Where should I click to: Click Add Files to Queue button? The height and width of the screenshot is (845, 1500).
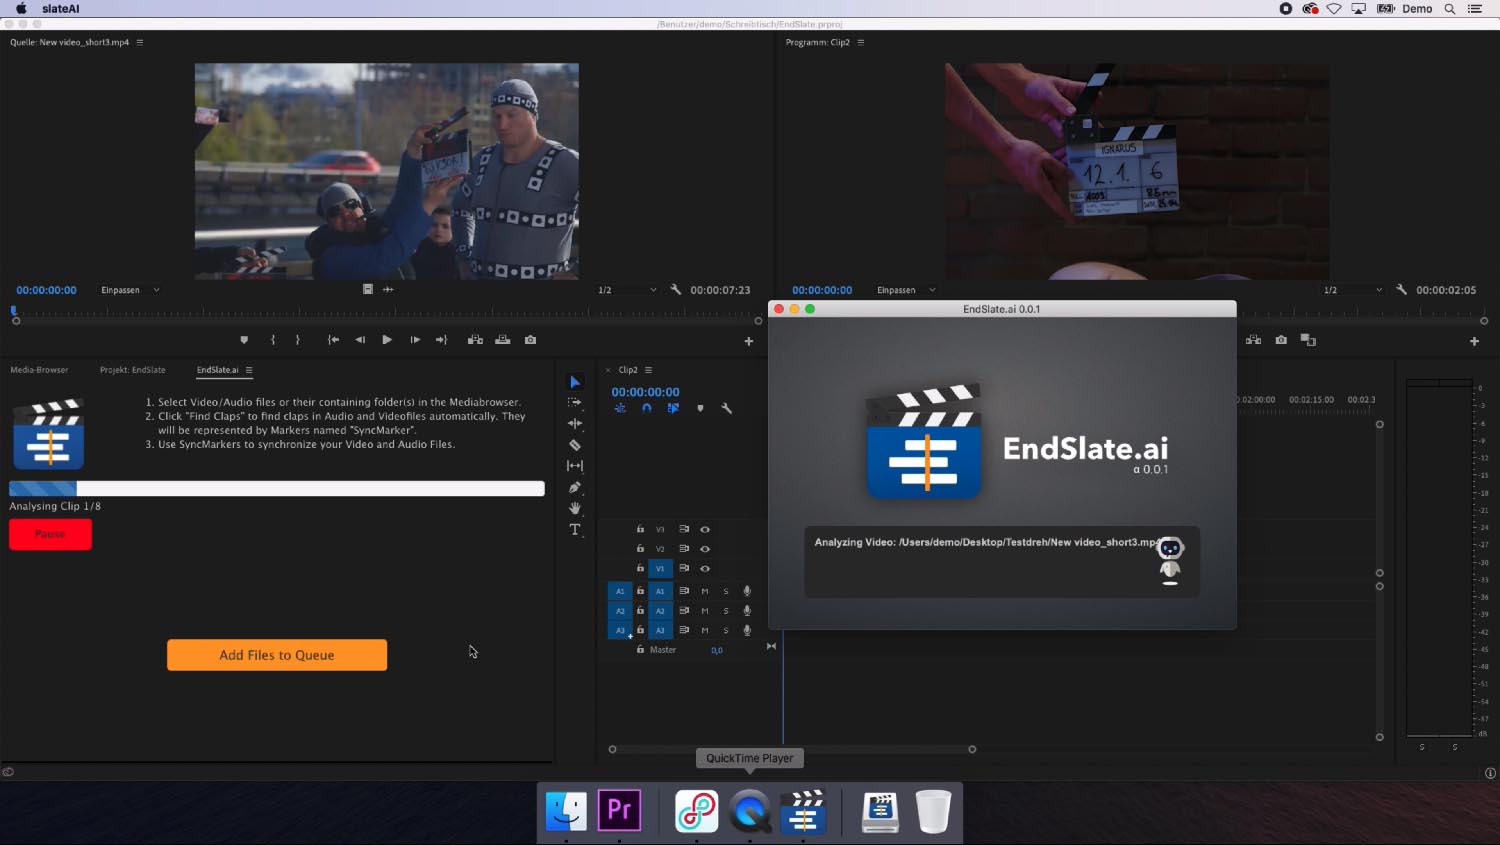point(277,655)
